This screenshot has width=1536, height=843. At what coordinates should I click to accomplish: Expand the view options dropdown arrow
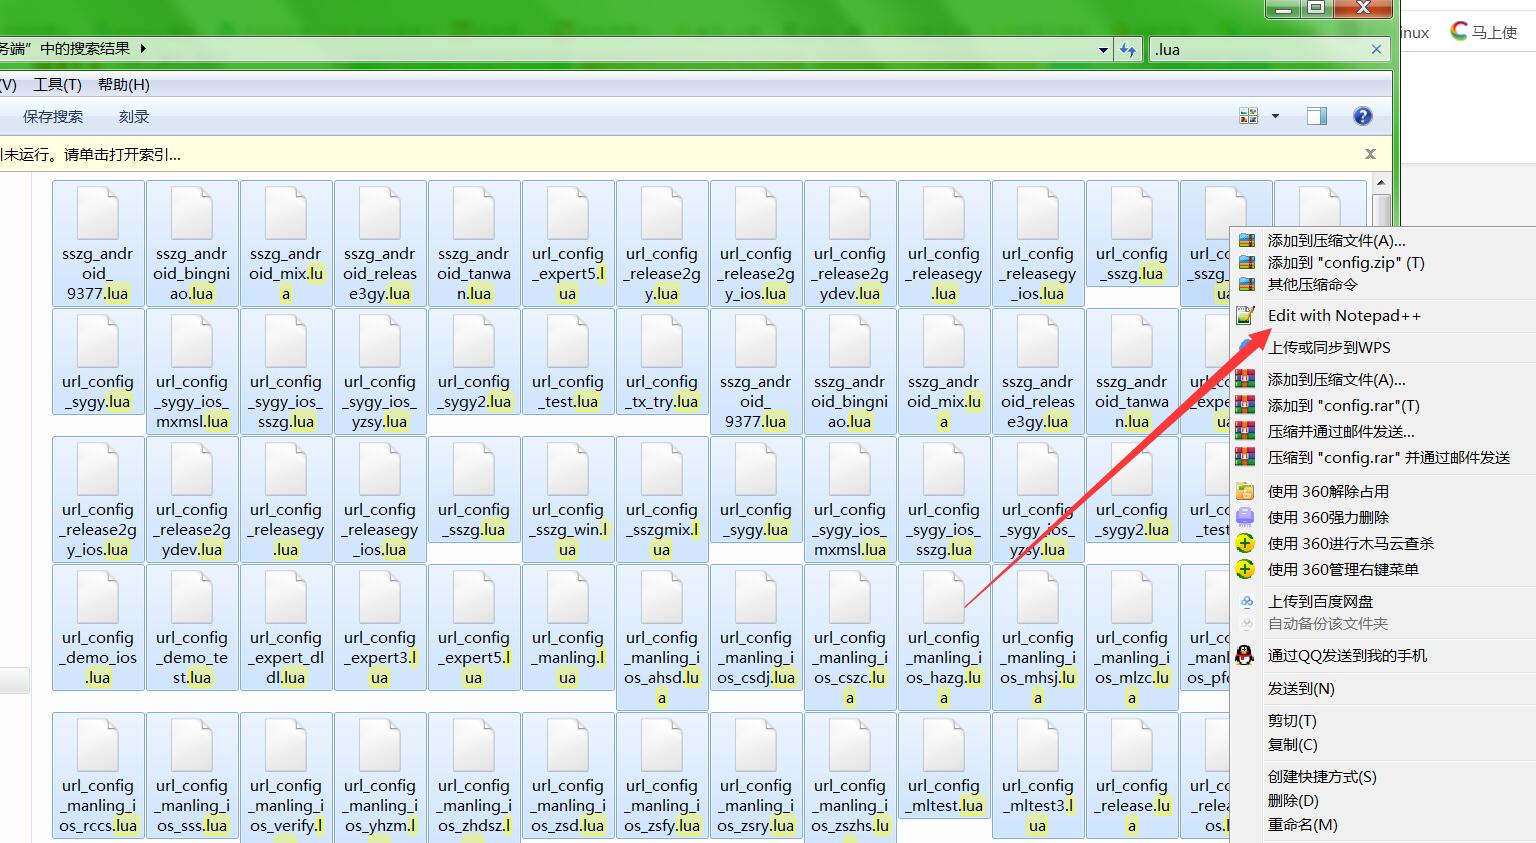1275,117
